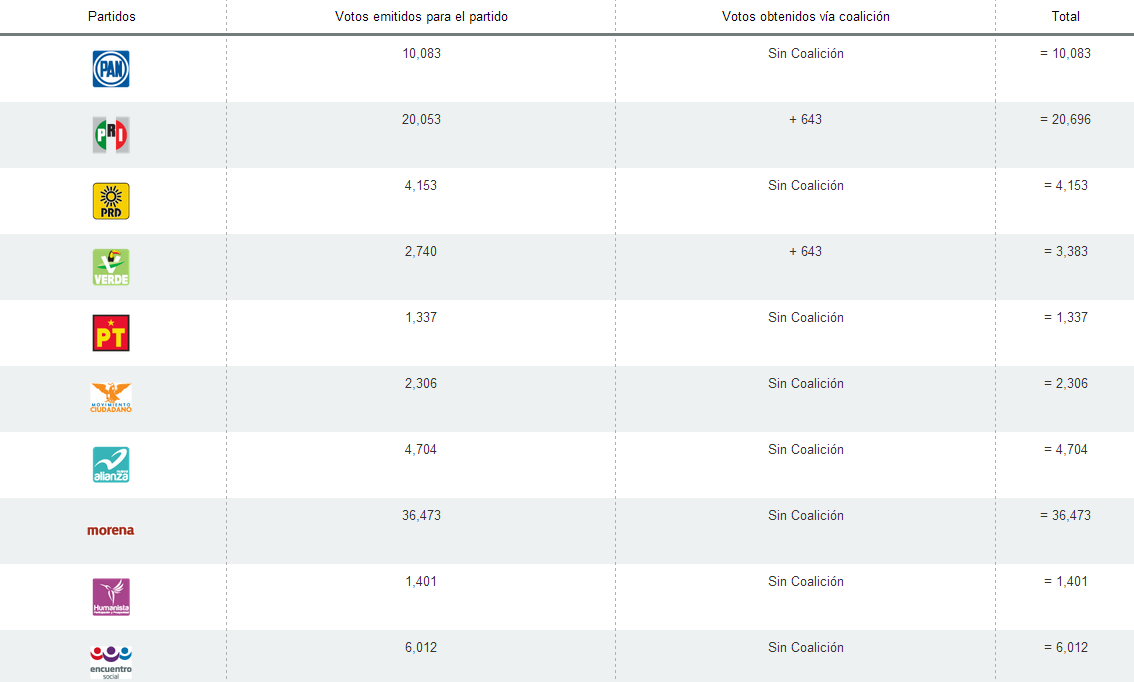Click the PRI party logo
Image resolution: width=1134 pixels, height=682 pixels.
click(x=111, y=135)
